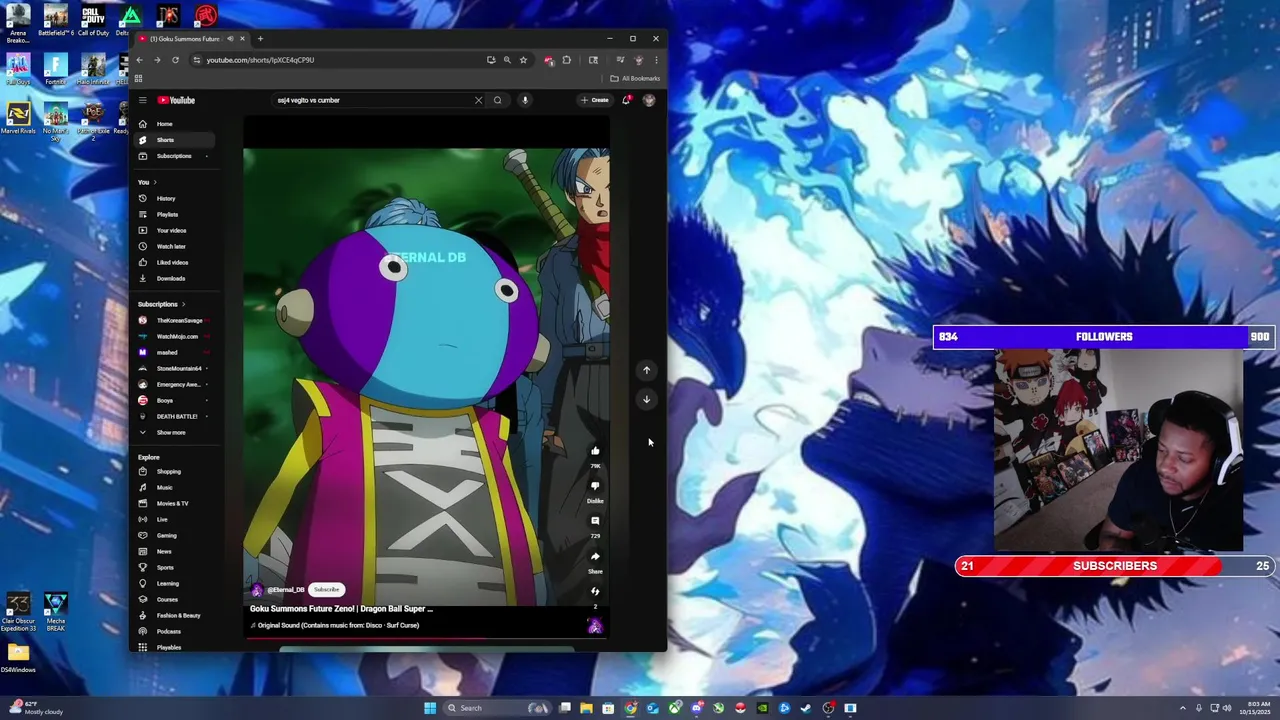Go to YouTube logo home page
1280x720 pixels.
(x=176, y=100)
